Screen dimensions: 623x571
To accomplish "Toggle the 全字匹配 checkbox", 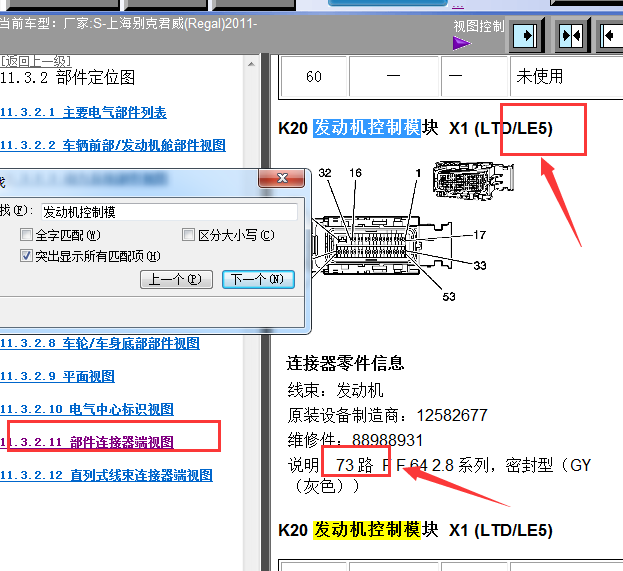I will pyautogui.click(x=26, y=234).
